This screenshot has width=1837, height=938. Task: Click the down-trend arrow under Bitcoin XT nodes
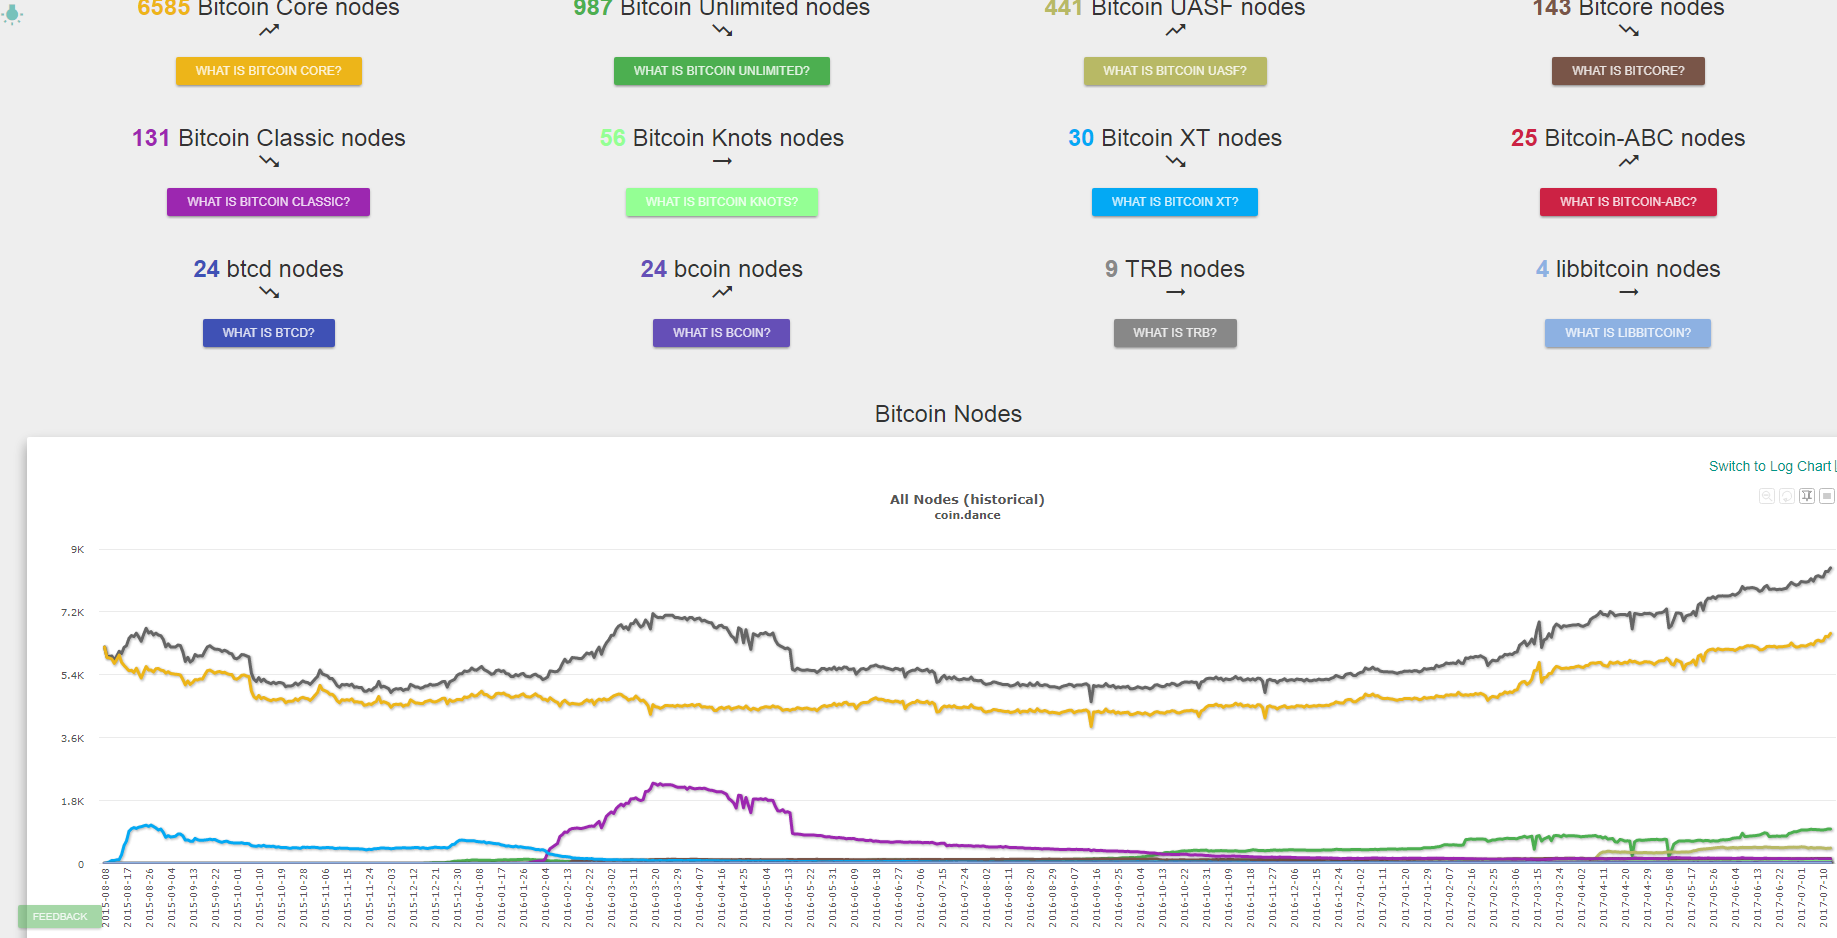(1175, 161)
